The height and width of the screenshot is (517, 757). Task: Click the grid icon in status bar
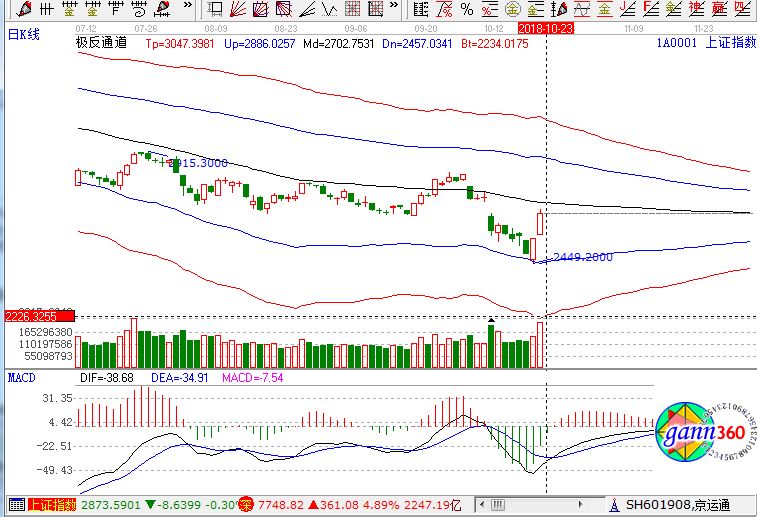15,506
